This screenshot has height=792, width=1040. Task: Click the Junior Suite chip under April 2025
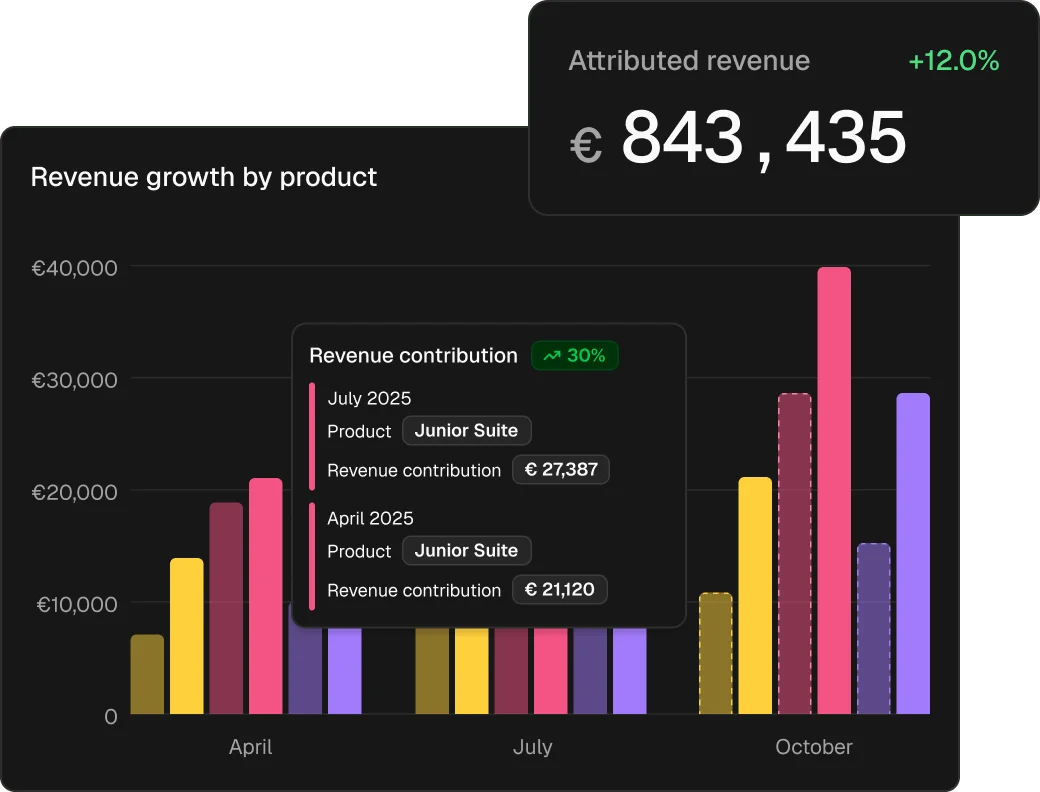tap(466, 551)
